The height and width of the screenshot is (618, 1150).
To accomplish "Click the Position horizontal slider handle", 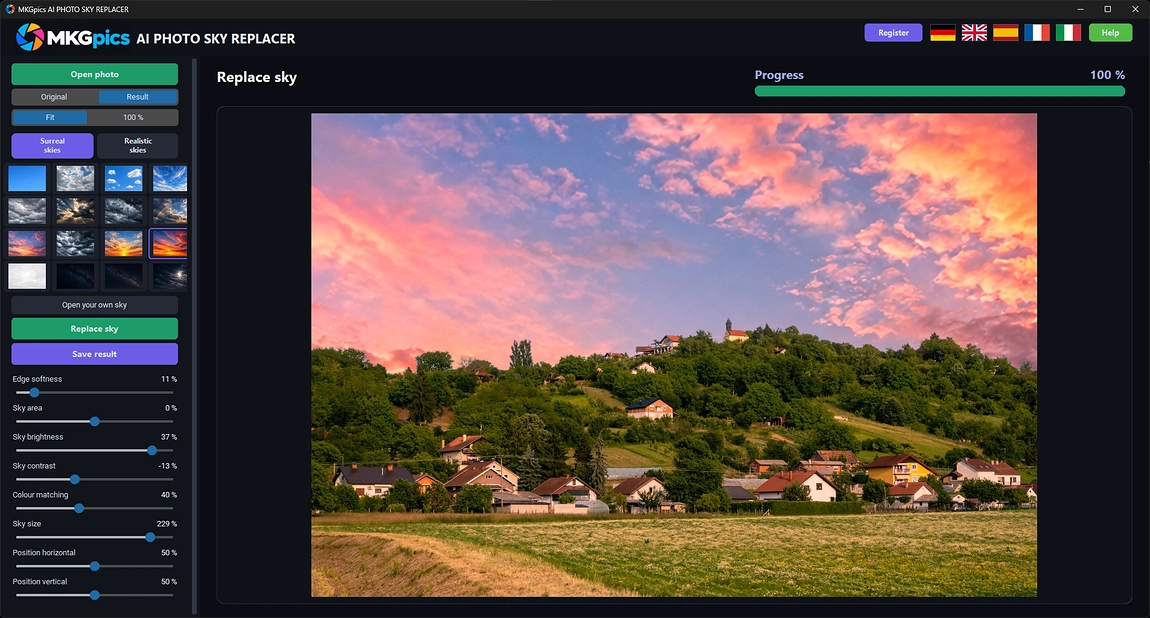I will pyautogui.click(x=95, y=567).
